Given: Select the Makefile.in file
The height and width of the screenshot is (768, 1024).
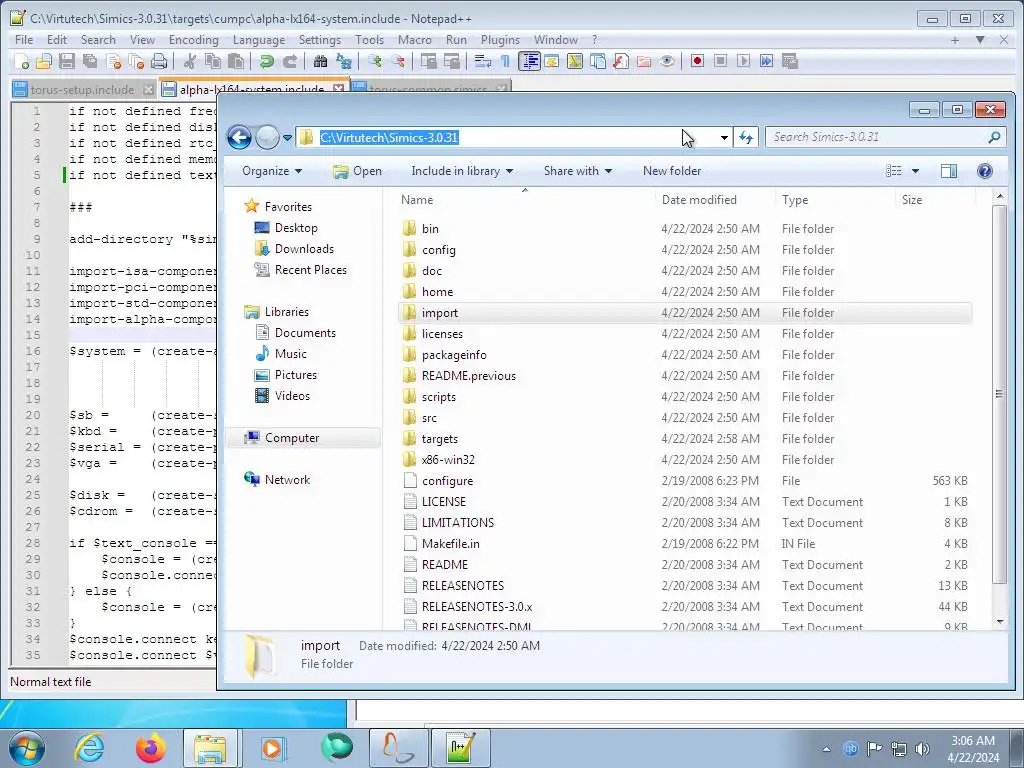Looking at the screenshot, I should point(450,544).
